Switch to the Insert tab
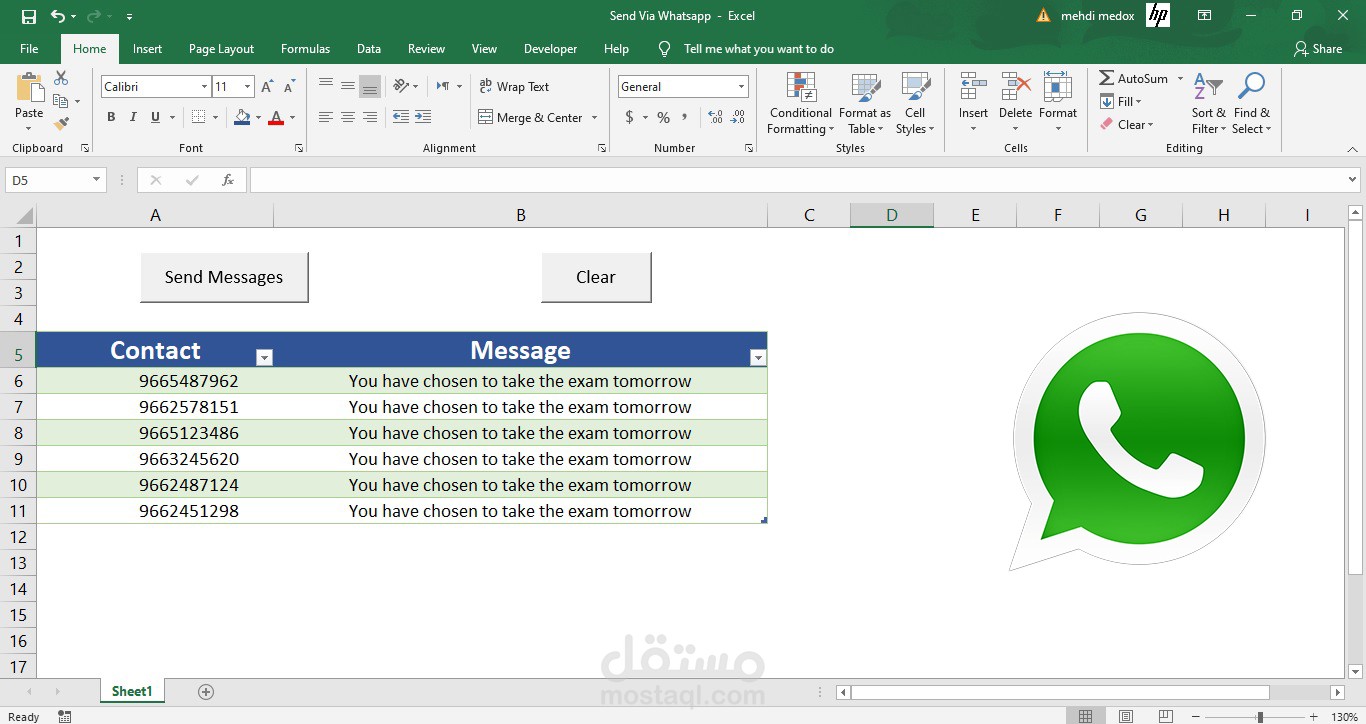Screen dimensions: 1366x724 147,48
